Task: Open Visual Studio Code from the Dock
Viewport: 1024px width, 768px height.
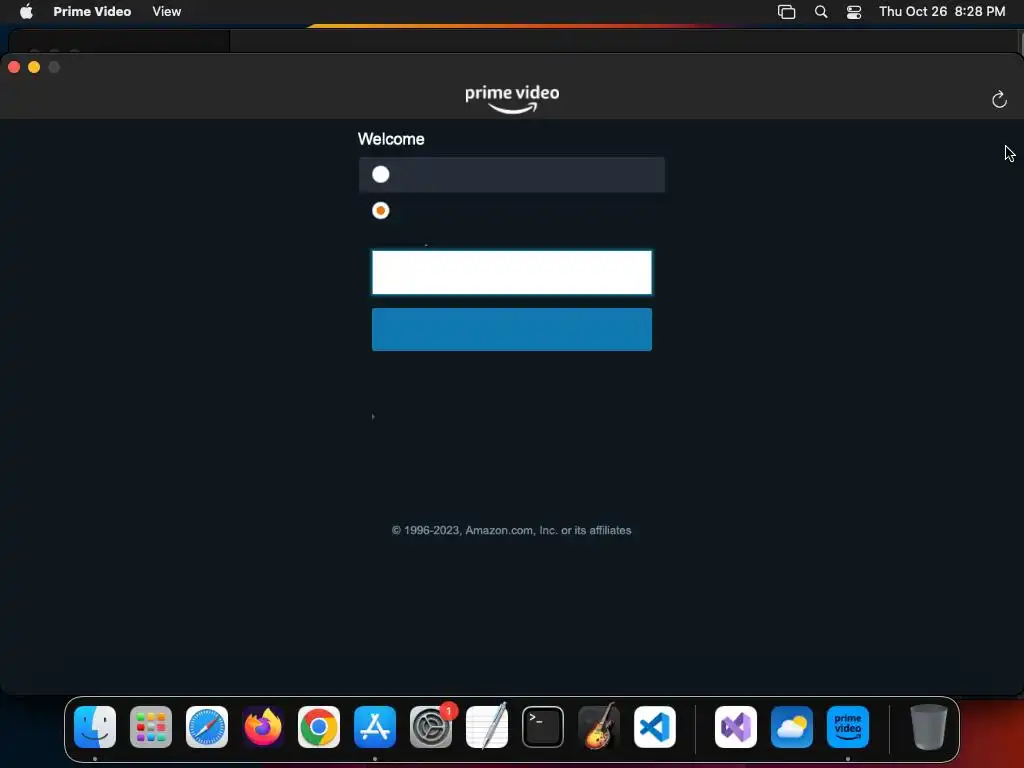Action: (x=655, y=727)
